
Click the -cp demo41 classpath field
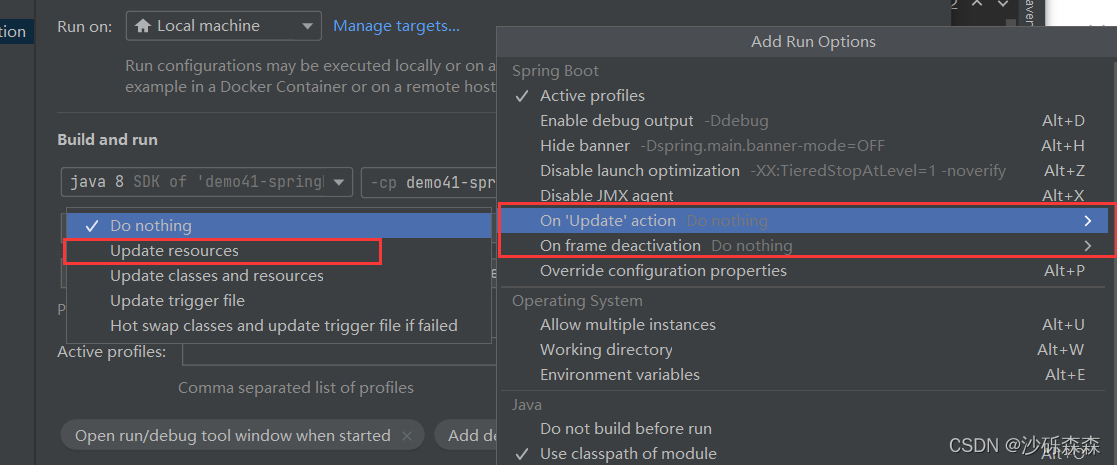click(429, 182)
